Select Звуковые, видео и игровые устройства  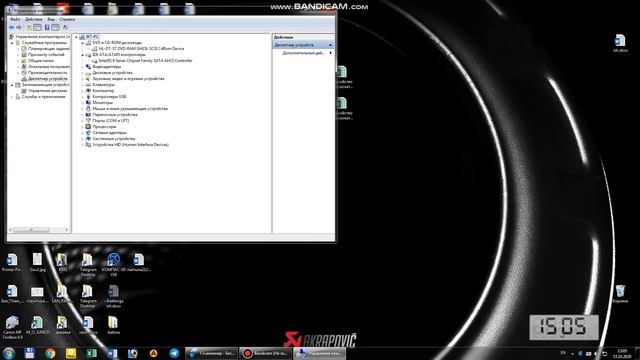point(128,78)
